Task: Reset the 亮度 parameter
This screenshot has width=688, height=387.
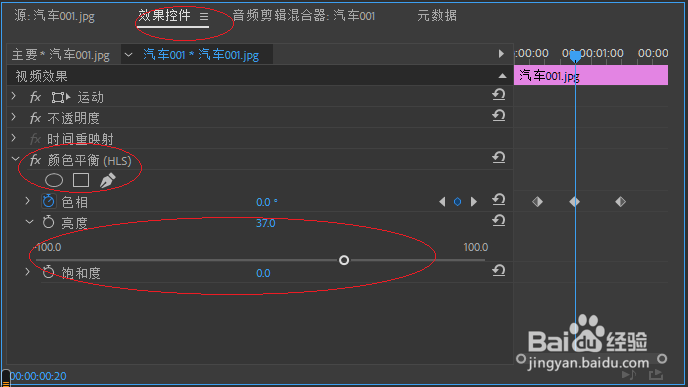Action: (x=498, y=221)
